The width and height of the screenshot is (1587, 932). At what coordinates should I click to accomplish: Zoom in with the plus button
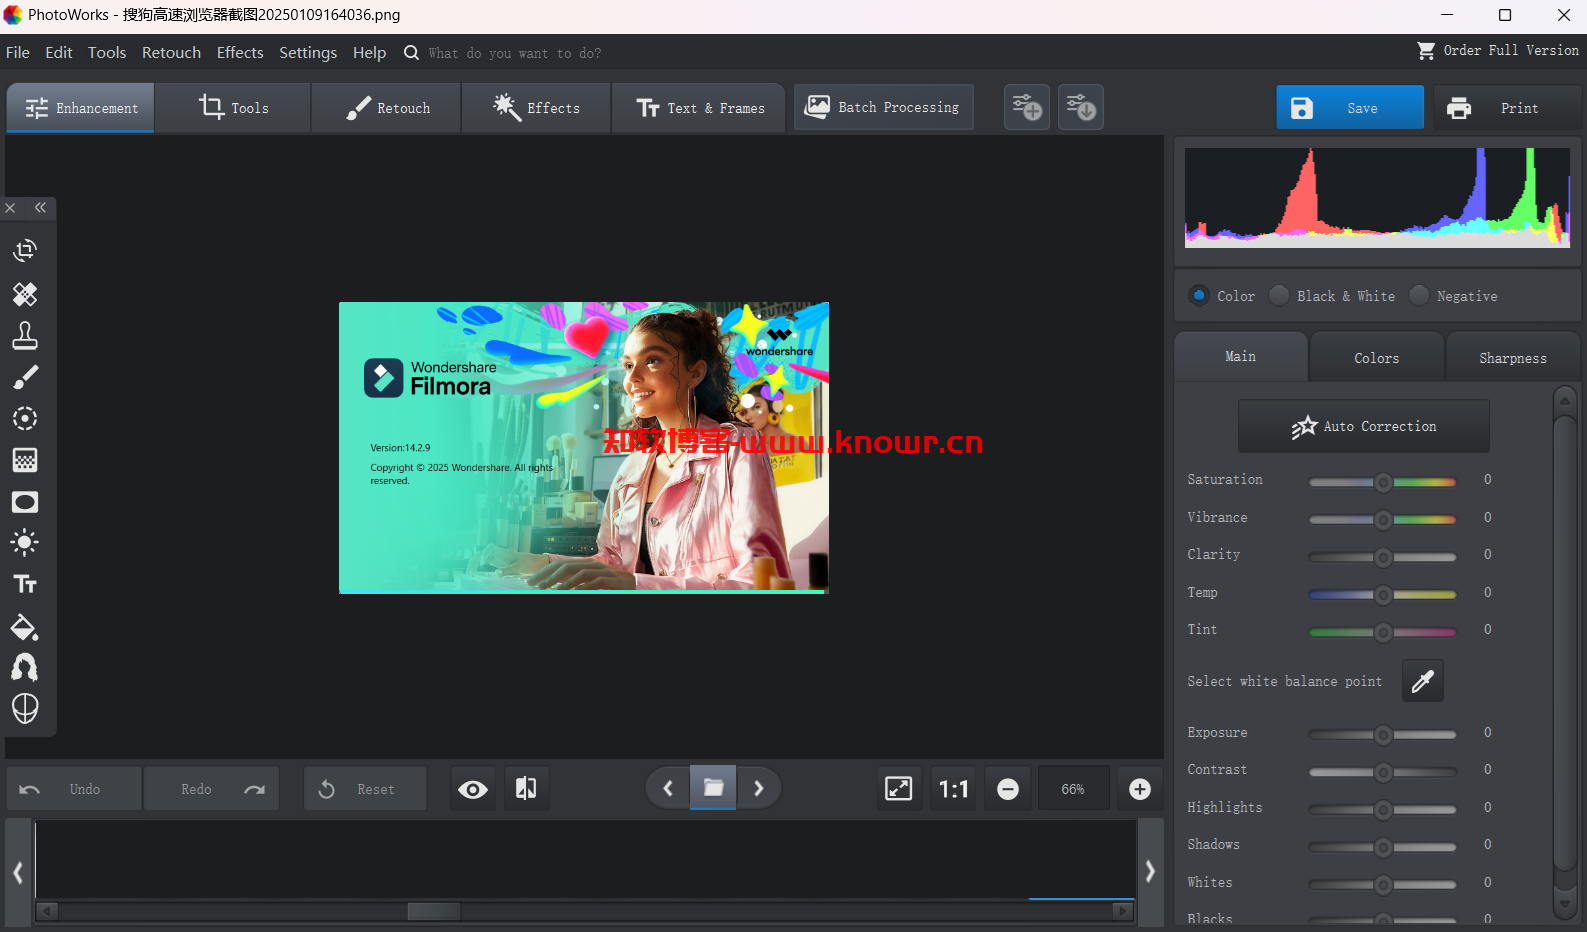(x=1140, y=789)
